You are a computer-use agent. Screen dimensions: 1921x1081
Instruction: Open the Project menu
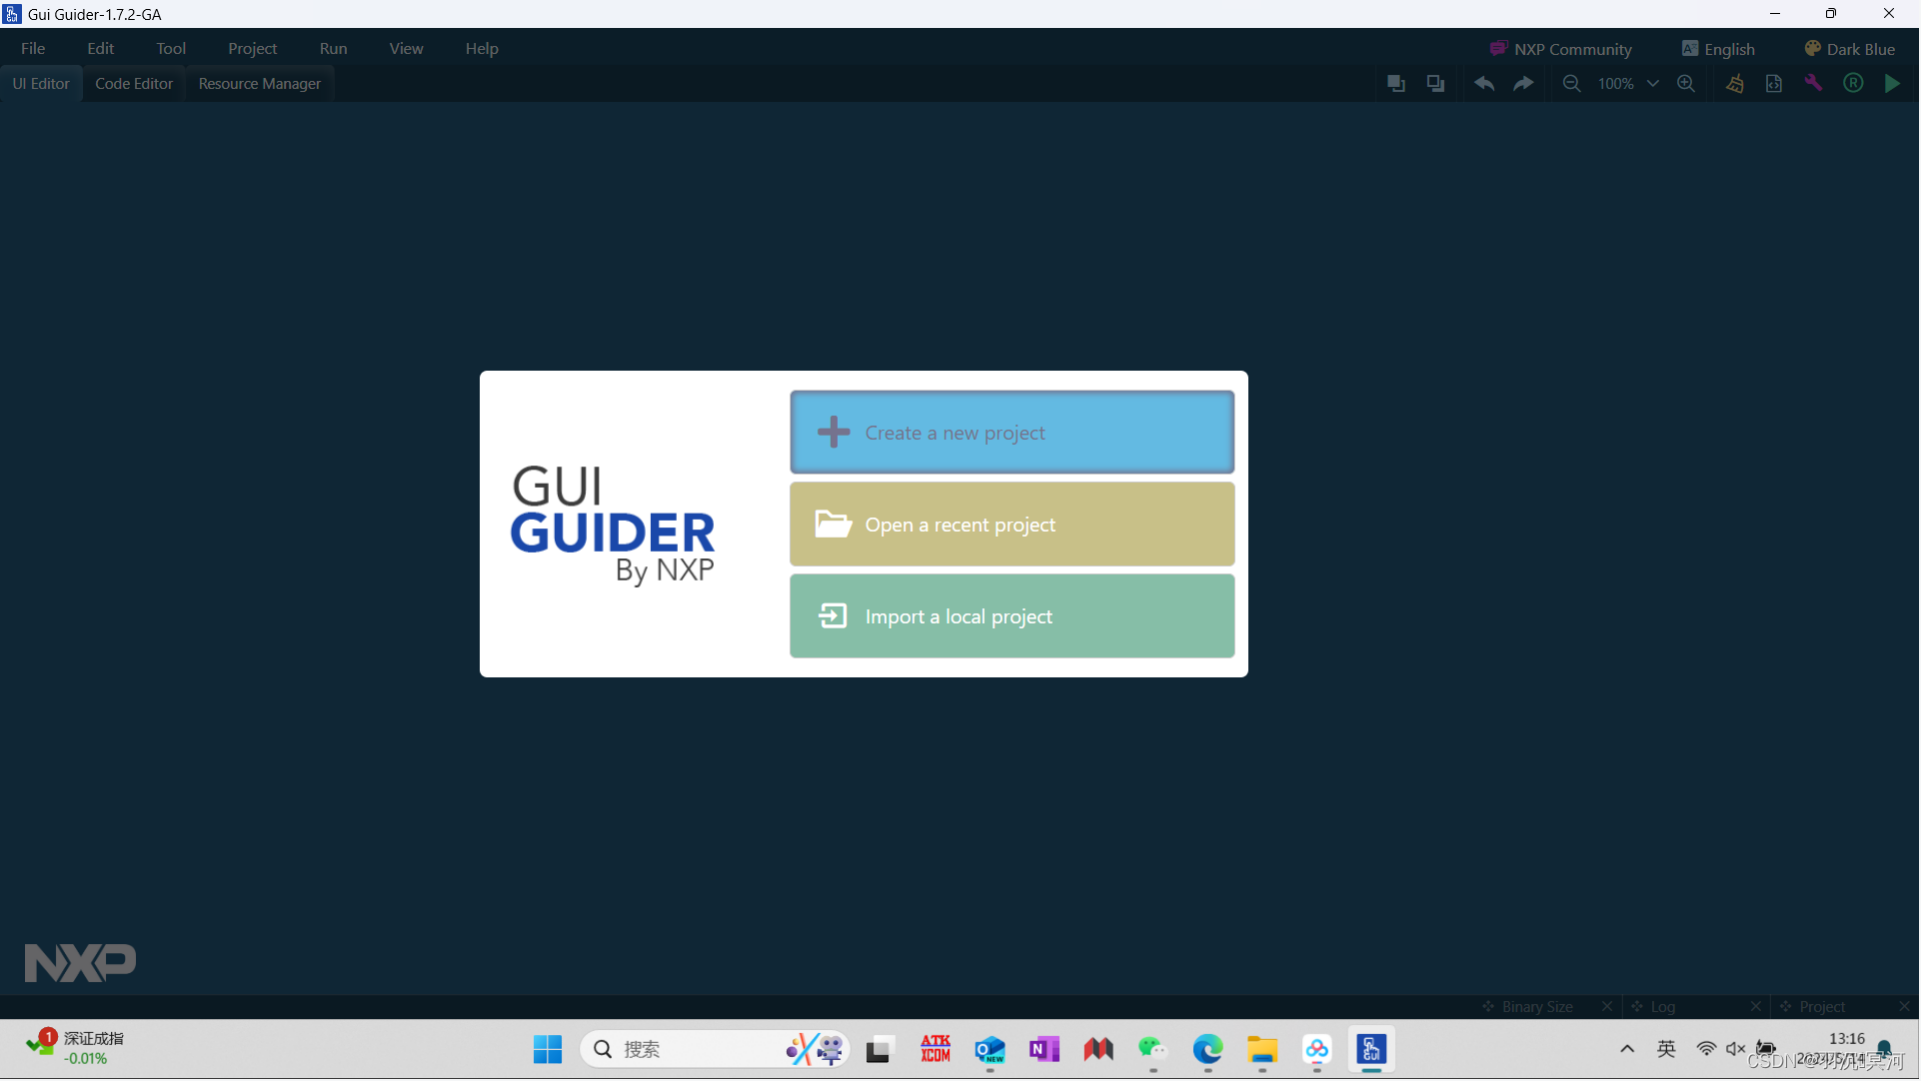(x=251, y=48)
